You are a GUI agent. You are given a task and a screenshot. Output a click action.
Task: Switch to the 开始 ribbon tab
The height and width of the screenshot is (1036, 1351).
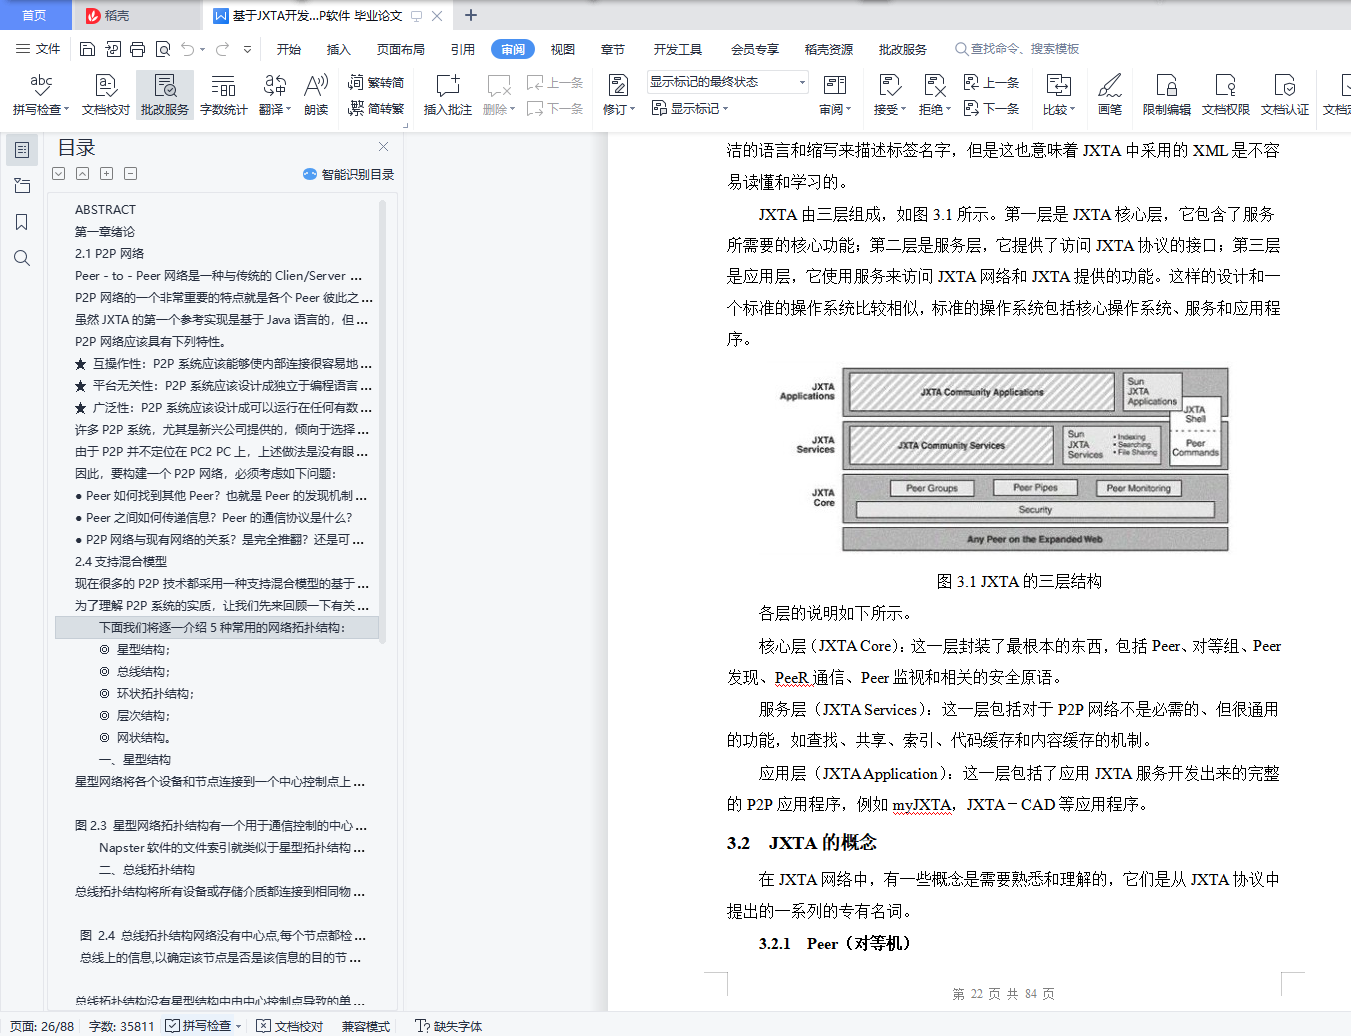point(289,49)
